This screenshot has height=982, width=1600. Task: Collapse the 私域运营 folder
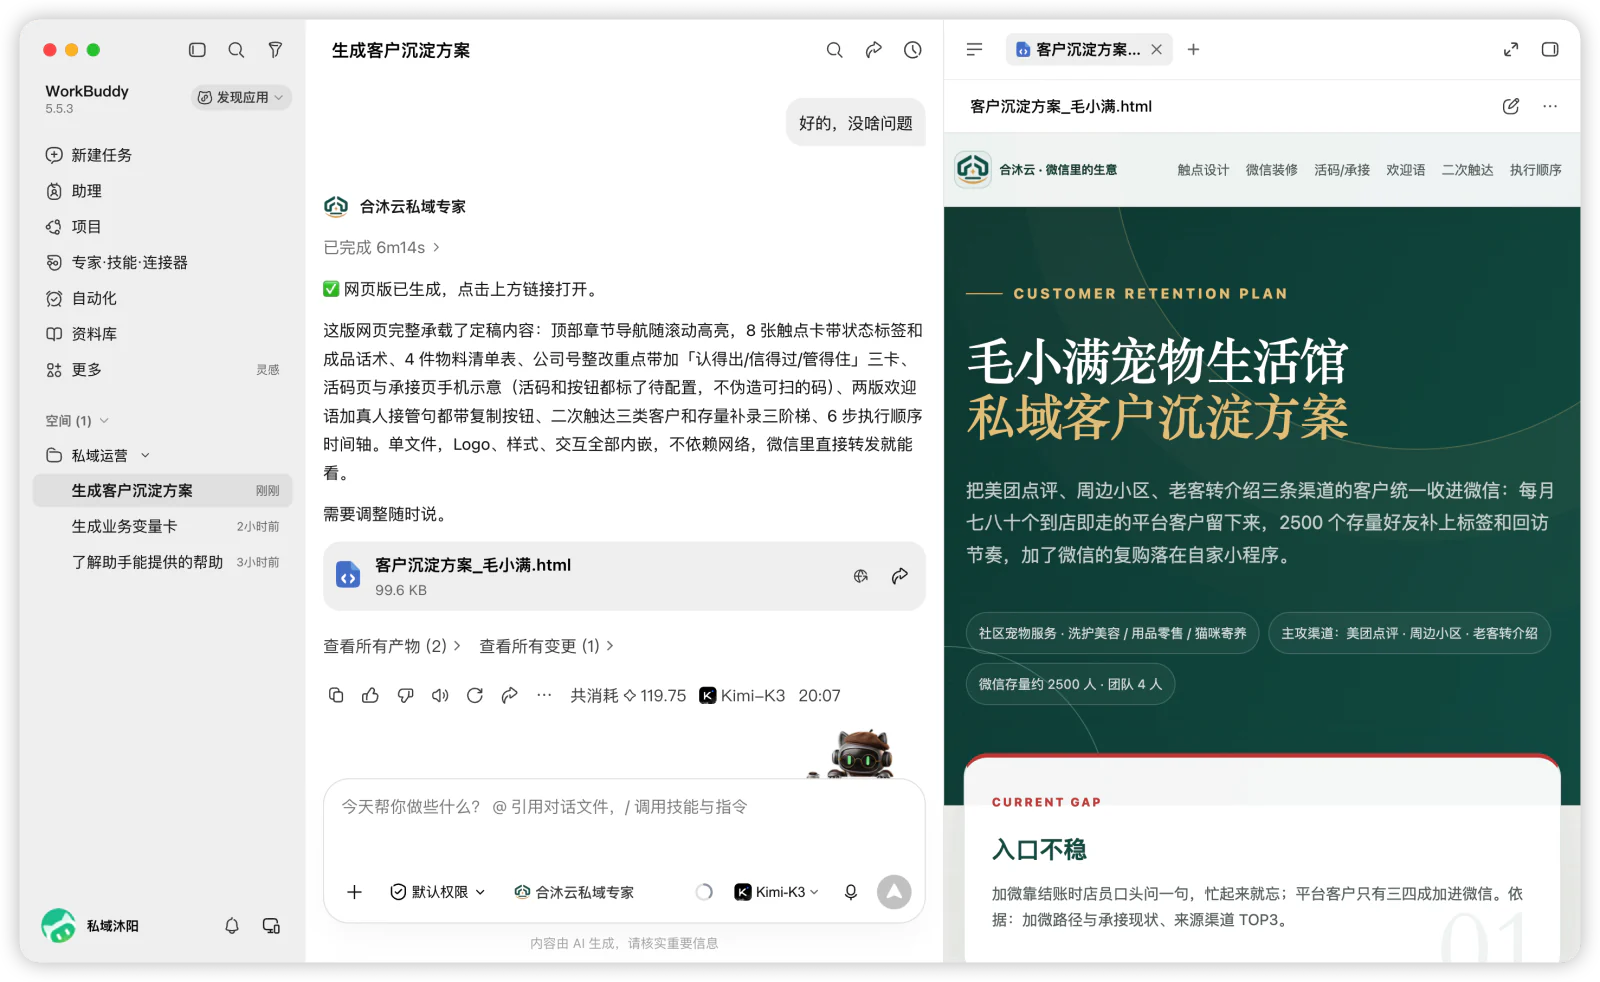point(98,455)
